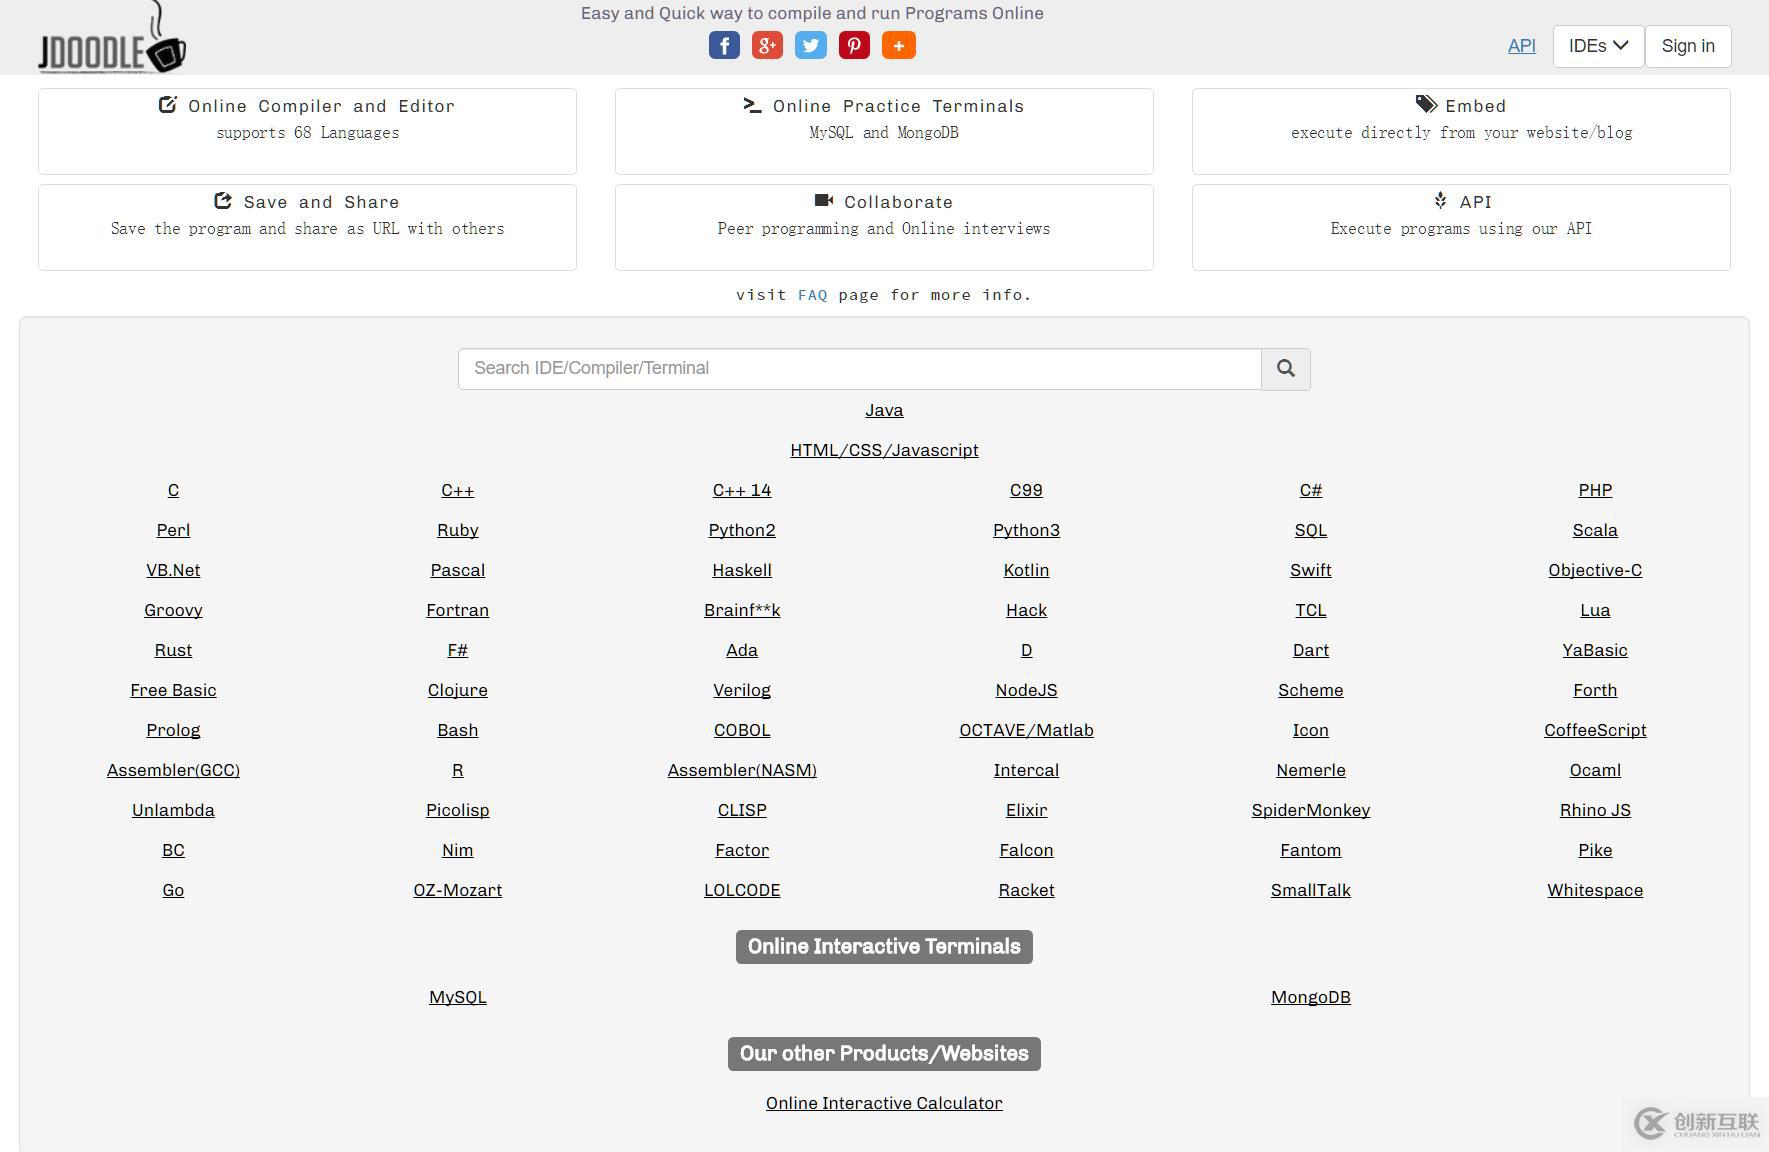Choose the VB.Net link
Image resolution: width=1769 pixels, height=1152 pixels.
[x=173, y=570]
